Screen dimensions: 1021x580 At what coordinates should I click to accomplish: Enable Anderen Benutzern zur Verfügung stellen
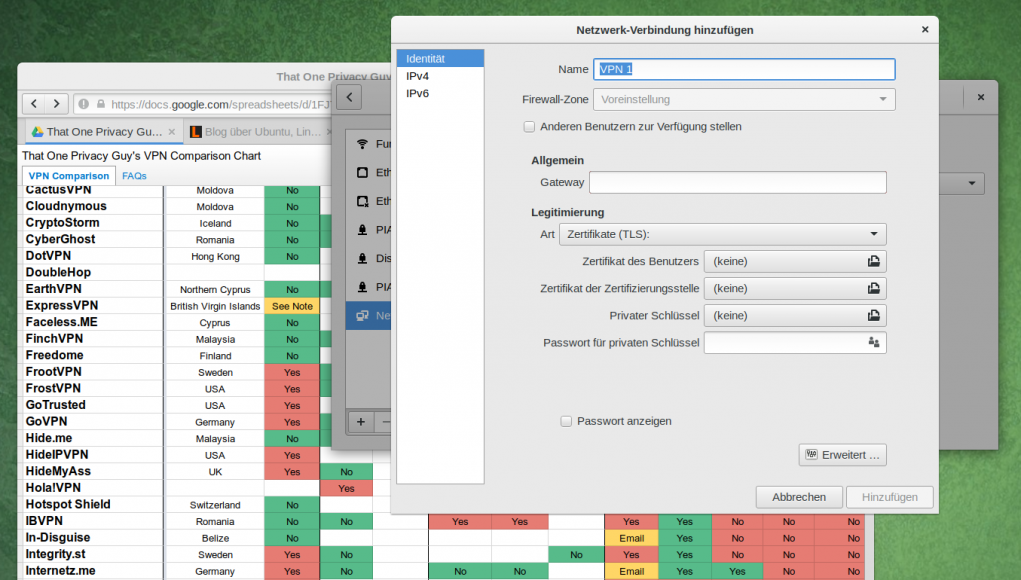point(529,127)
